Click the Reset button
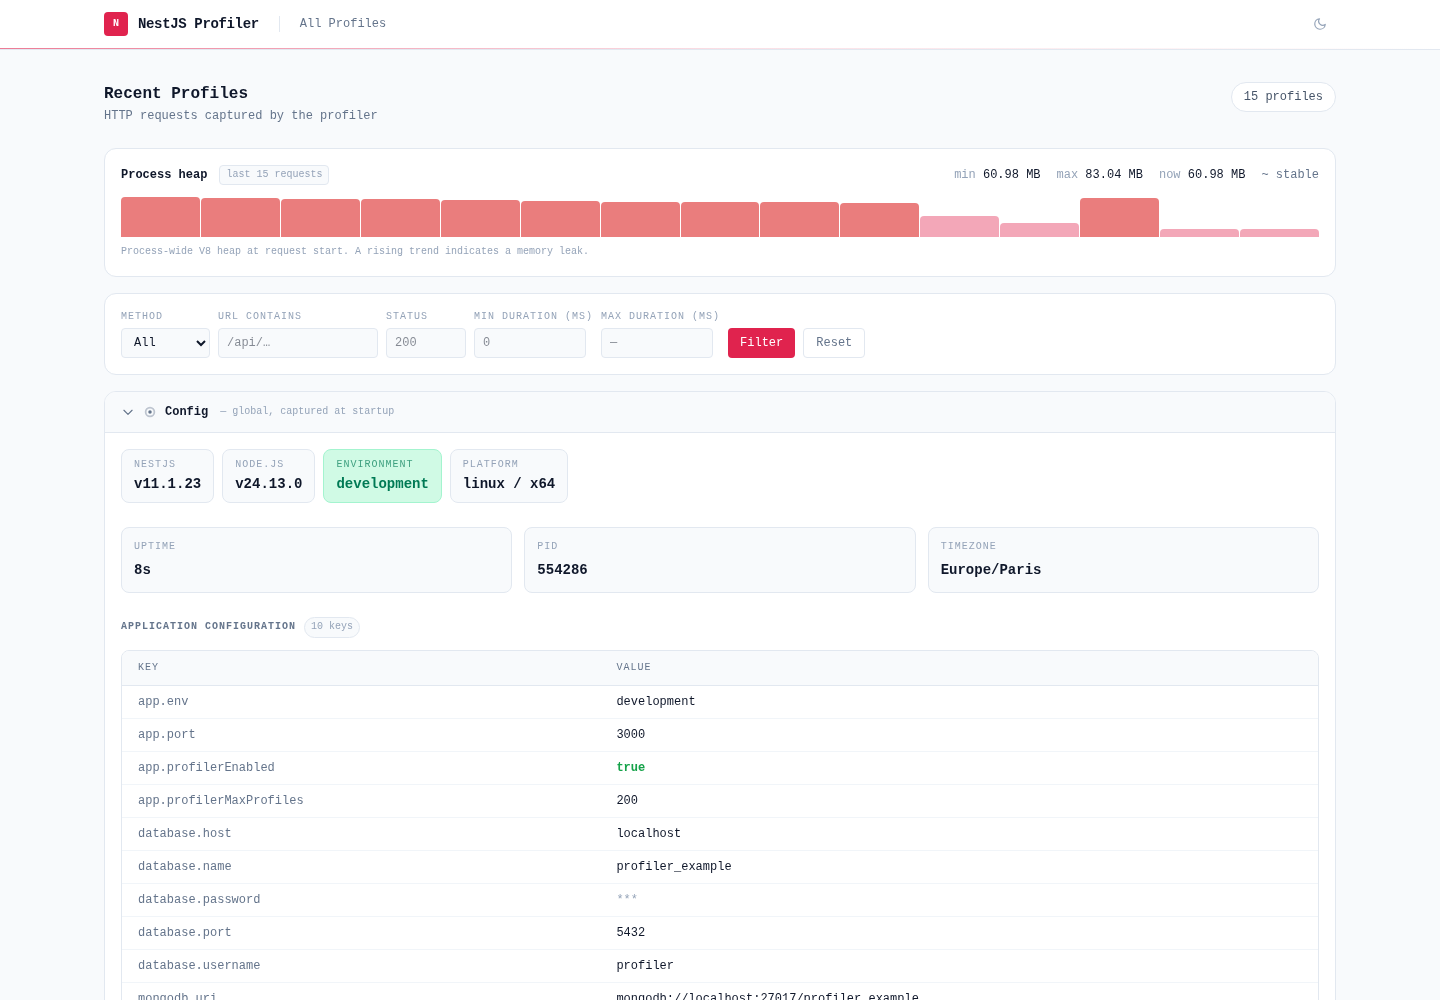Viewport: 1440px width, 1000px height. coord(834,343)
